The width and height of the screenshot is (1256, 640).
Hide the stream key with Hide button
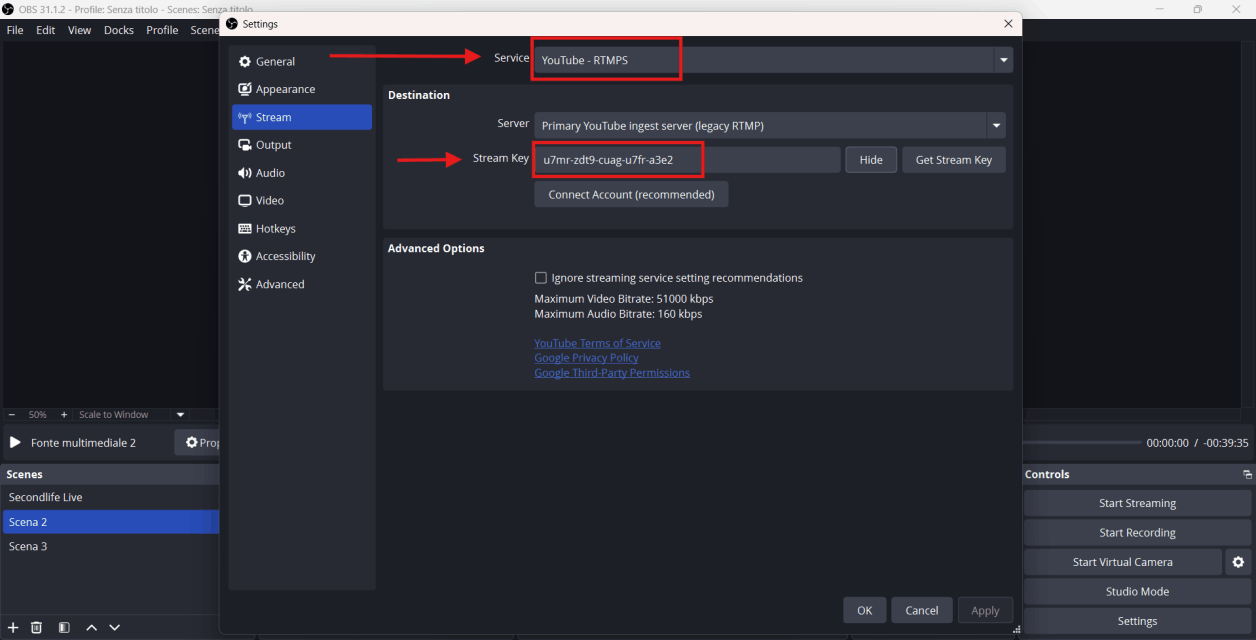pyautogui.click(x=871, y=160)
